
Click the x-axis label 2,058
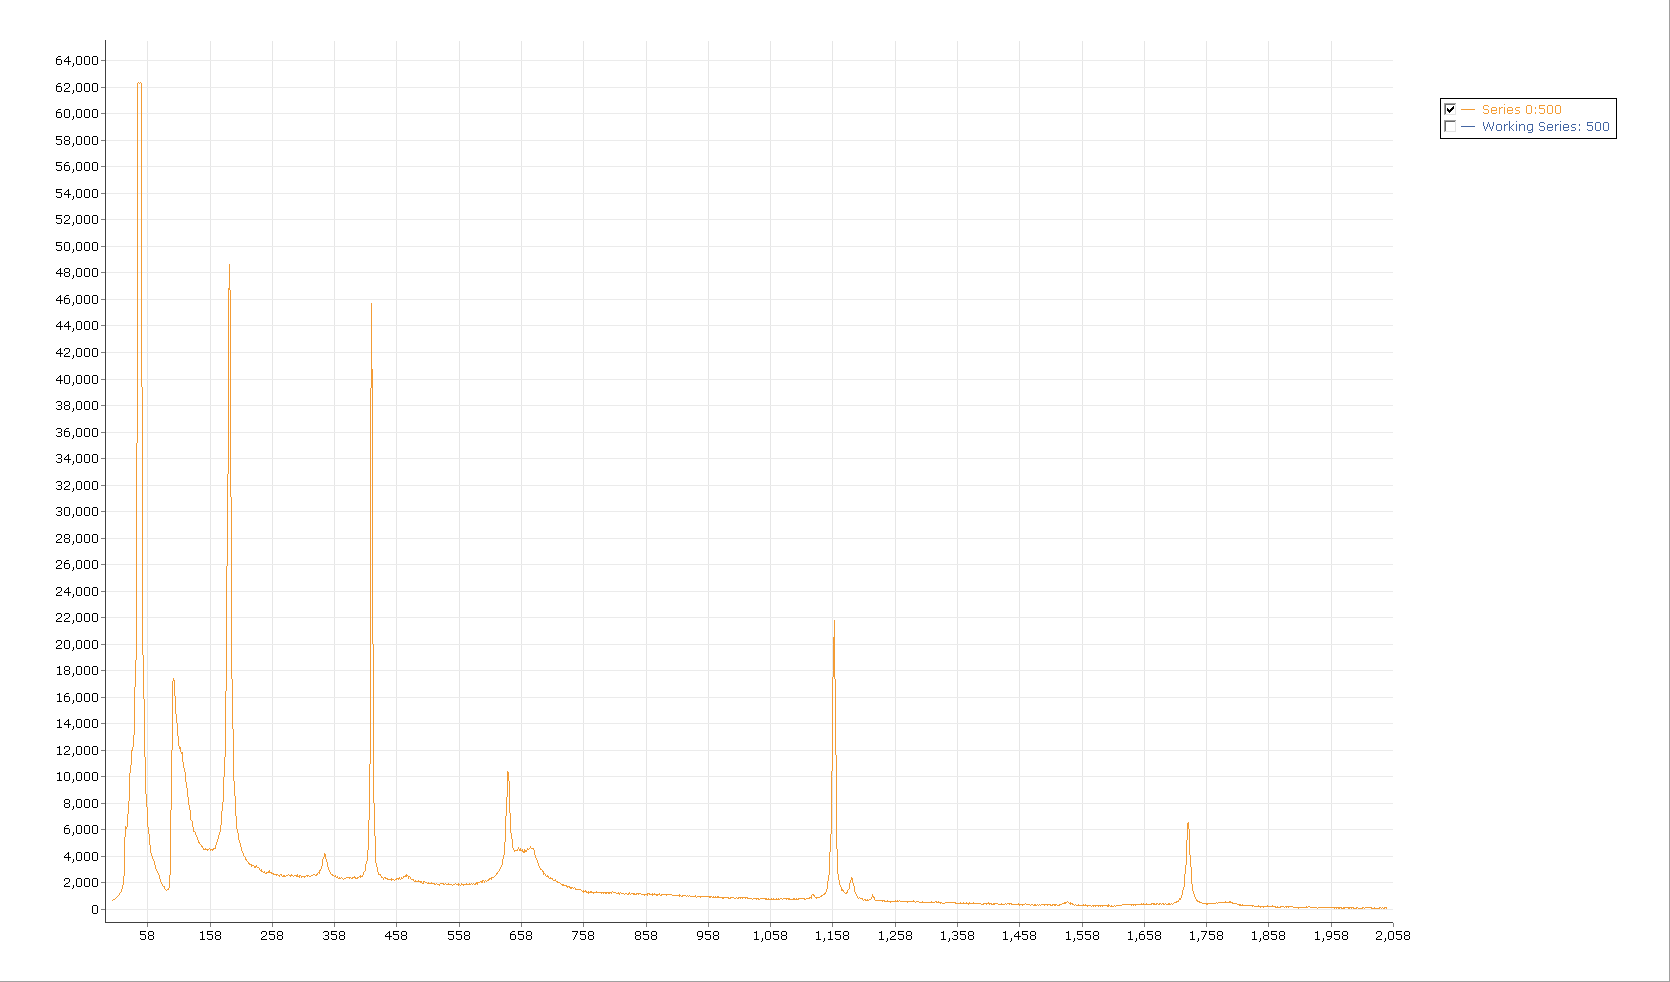tap(1393, 936)
